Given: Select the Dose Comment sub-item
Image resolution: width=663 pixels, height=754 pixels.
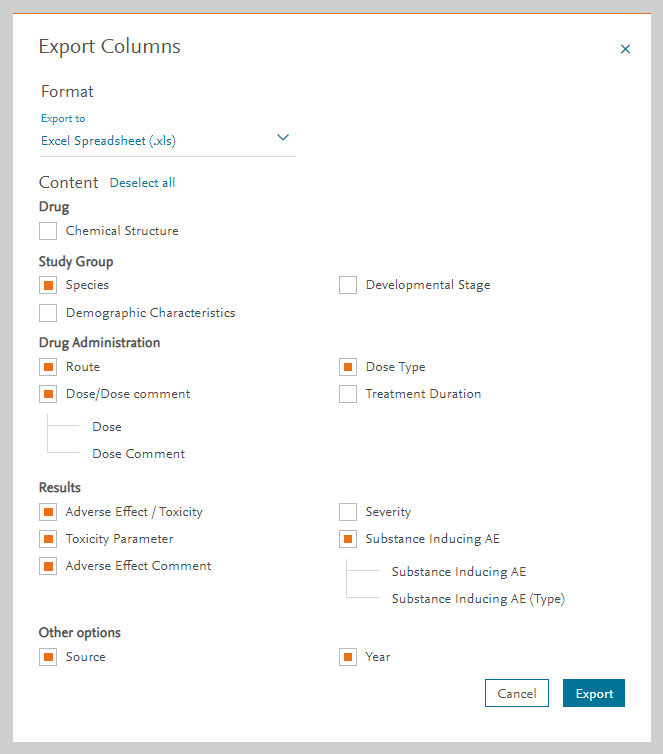Looking at the screenshot, I should [138, 454].
